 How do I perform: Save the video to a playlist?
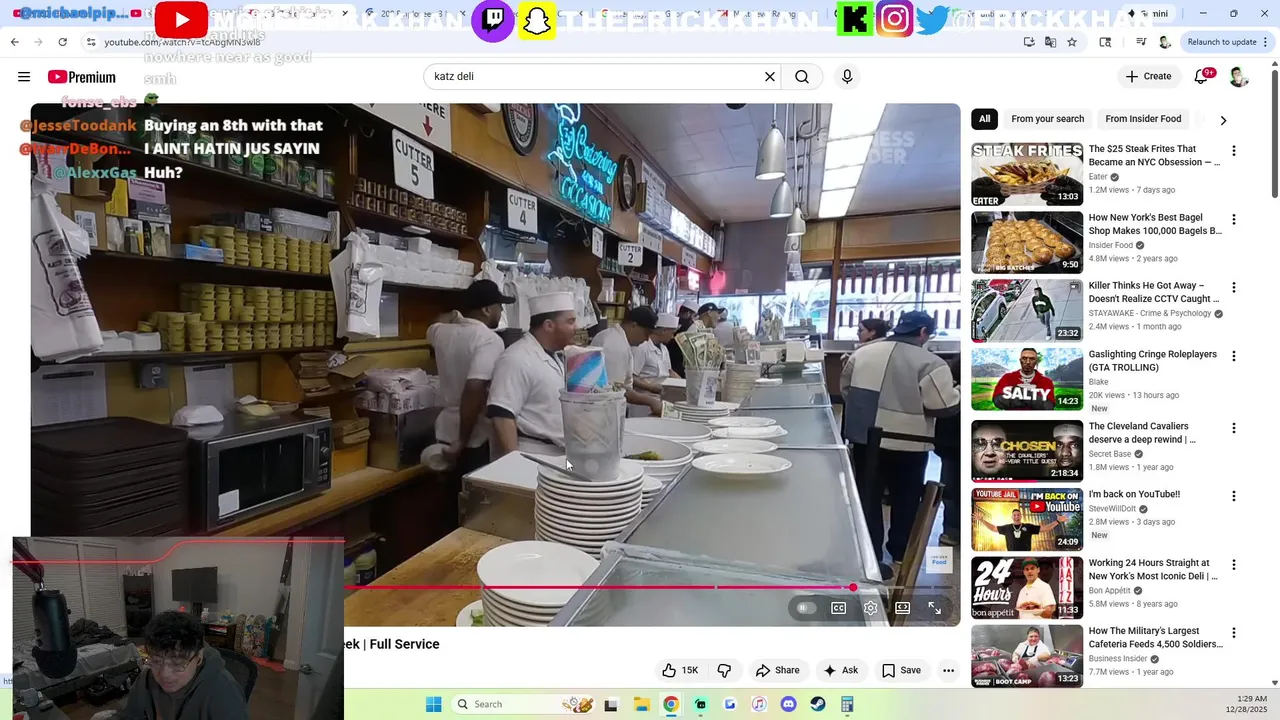pos(901,670)
